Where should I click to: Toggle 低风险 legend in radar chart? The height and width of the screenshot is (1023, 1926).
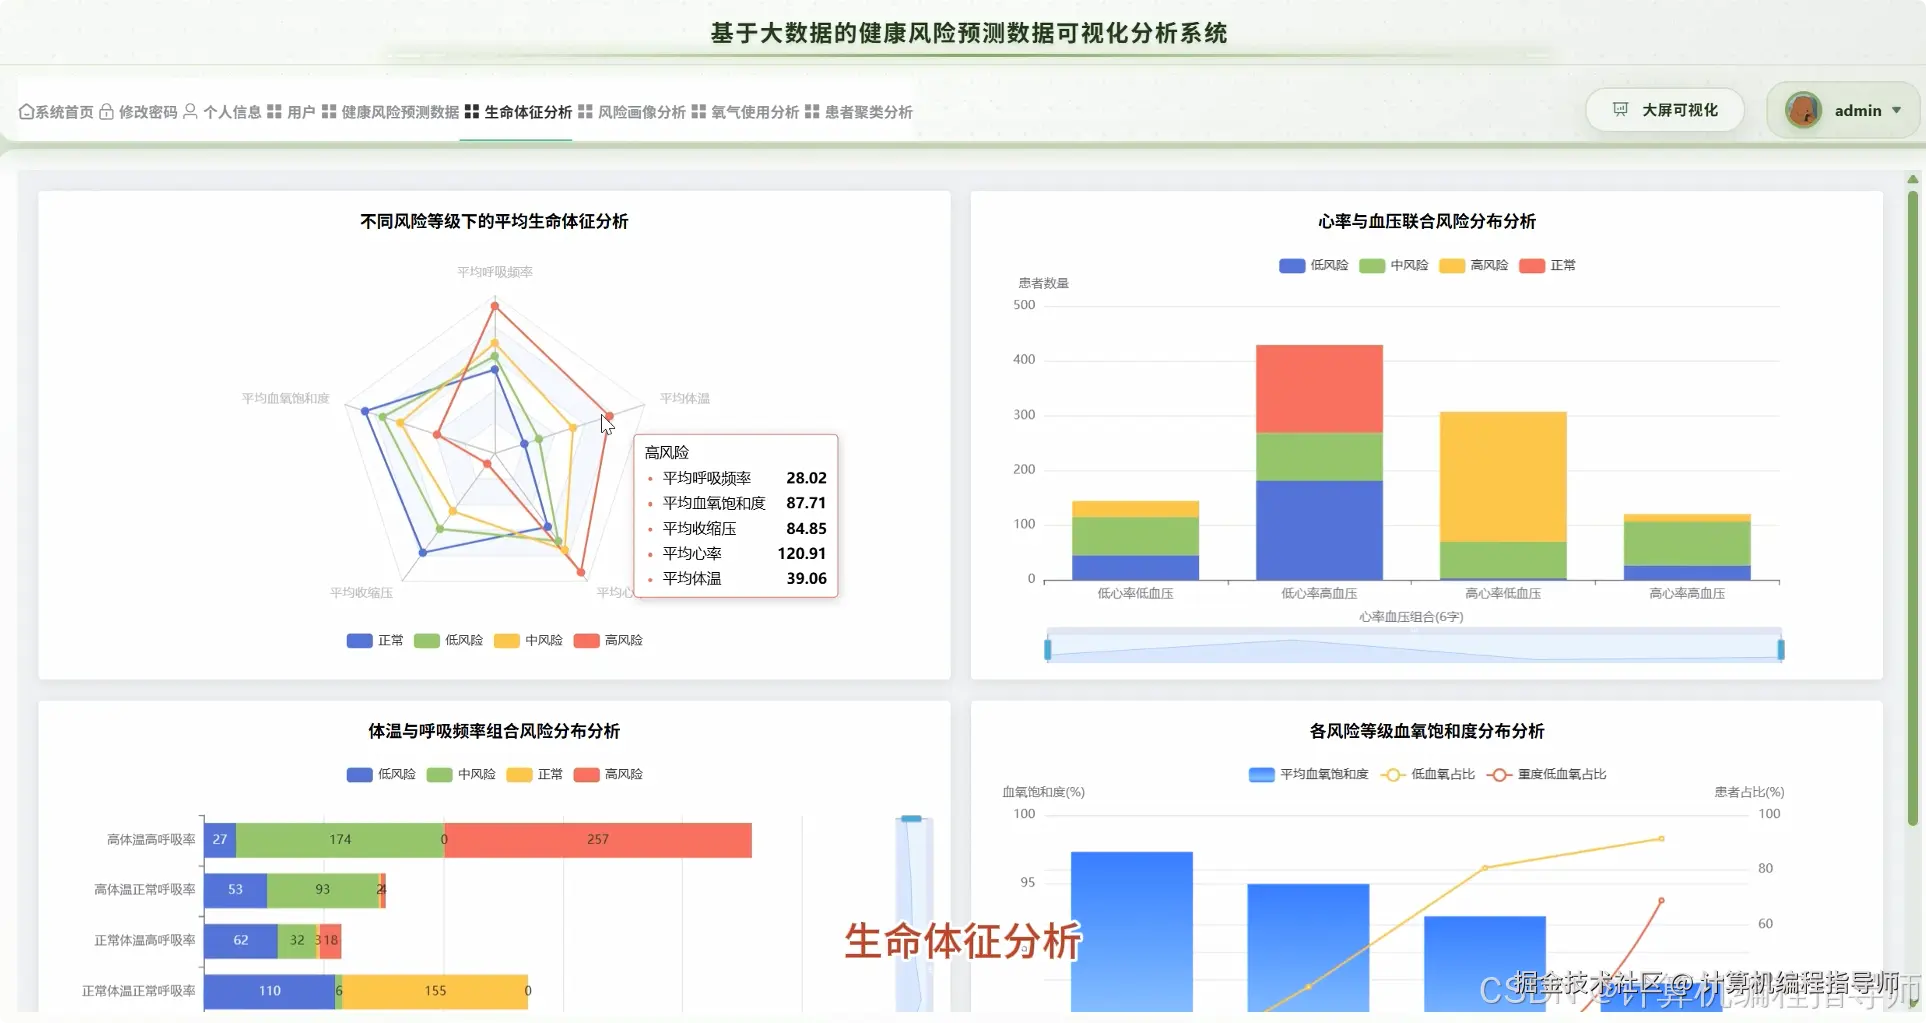click(448, 640)
